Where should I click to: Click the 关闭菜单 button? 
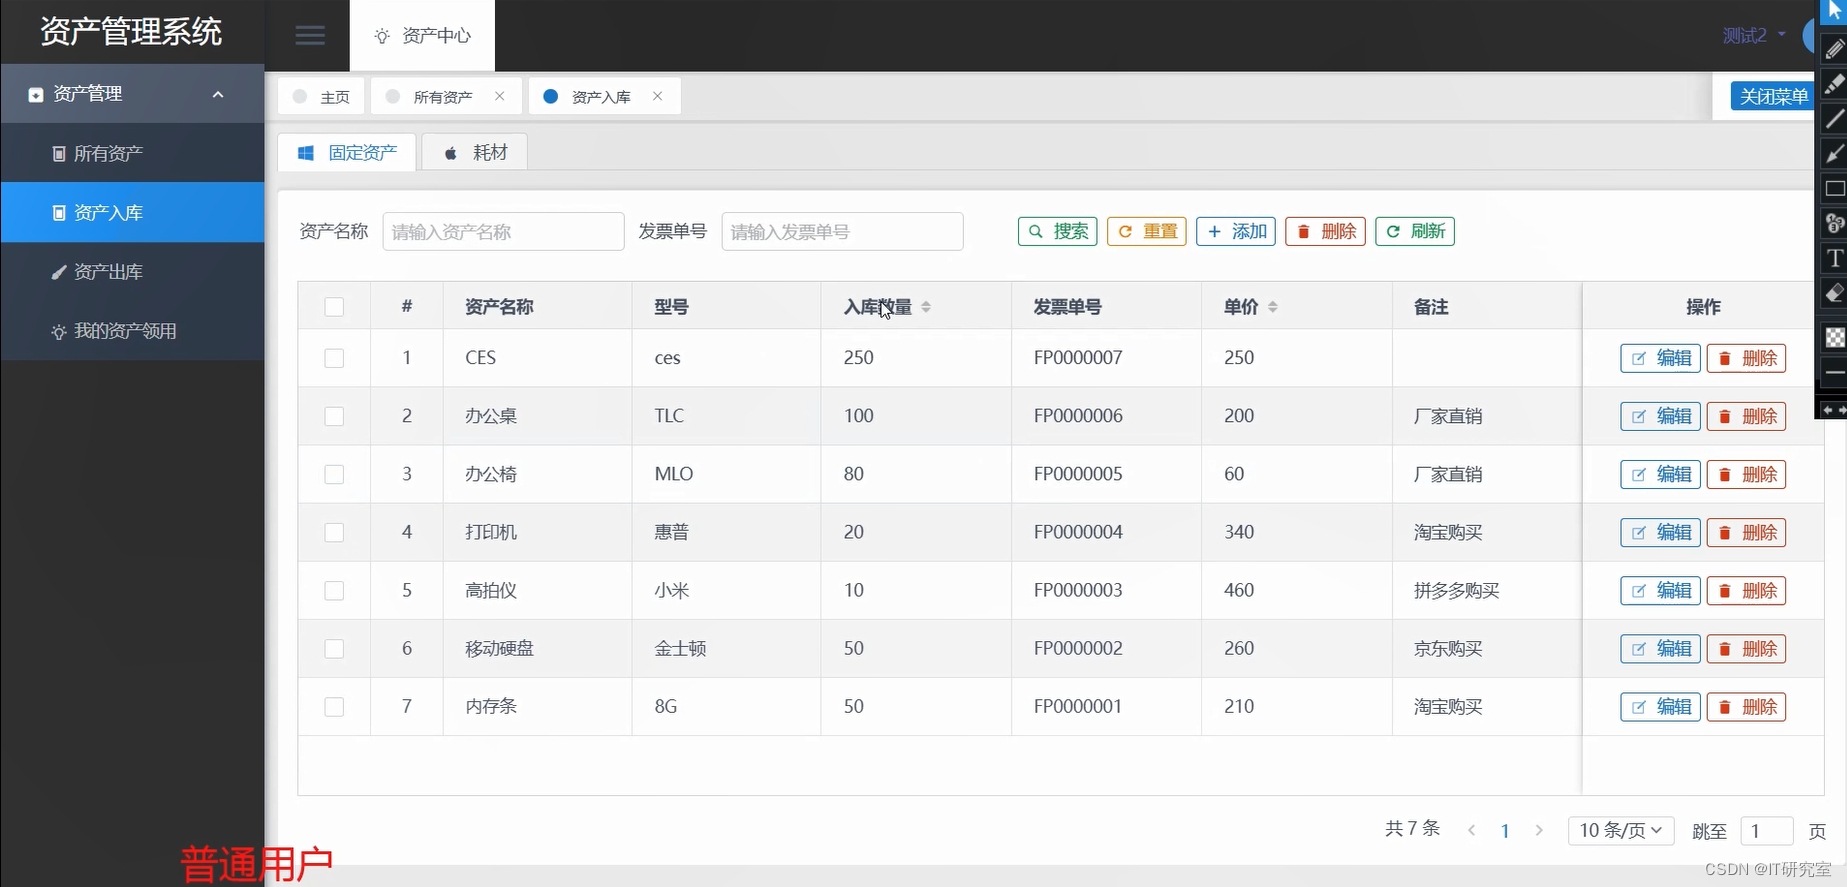point(1773,96)
